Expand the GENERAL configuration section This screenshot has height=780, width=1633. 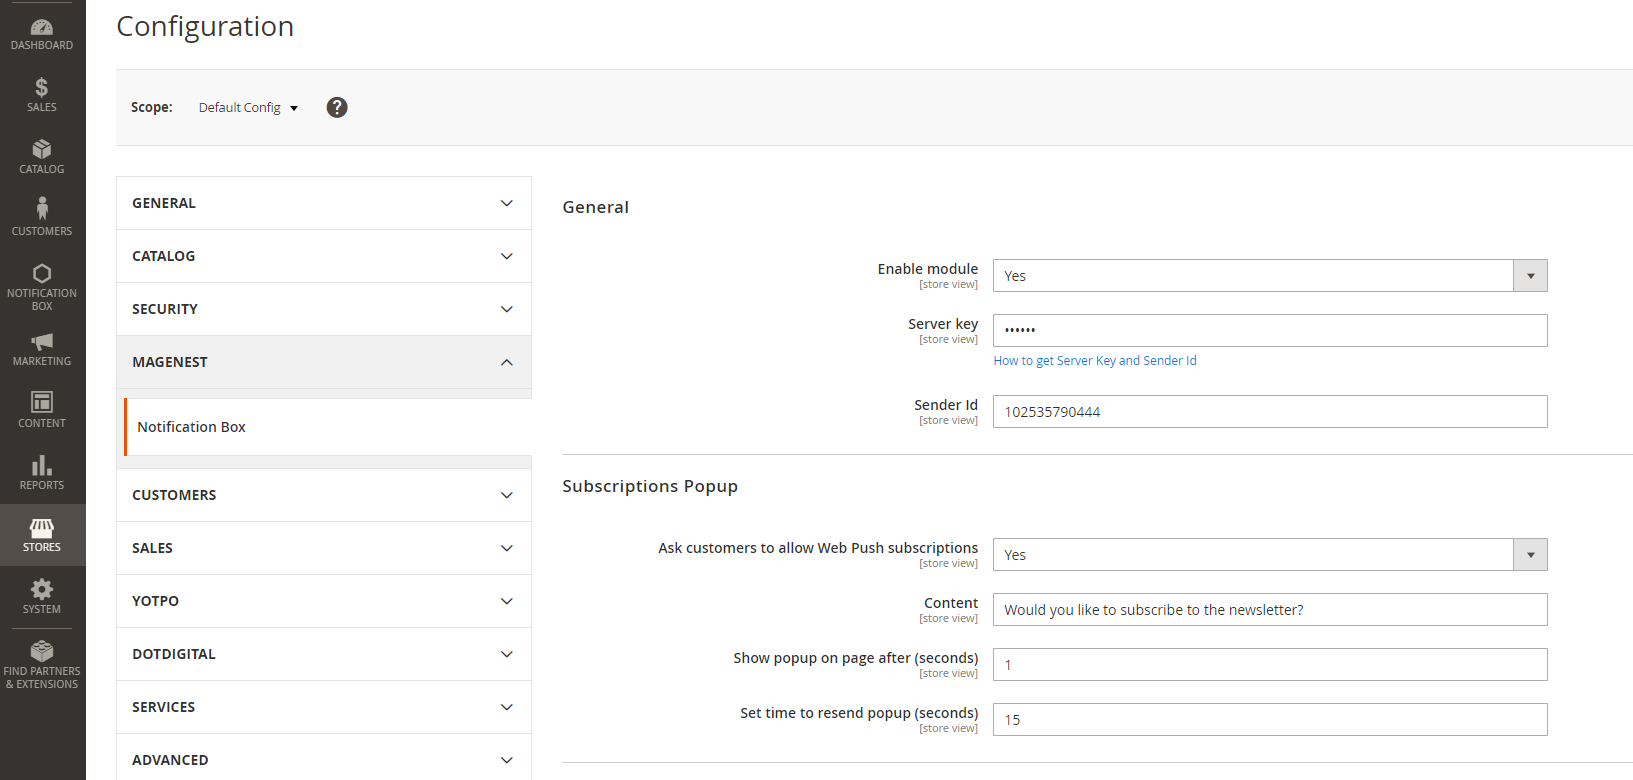324,203
